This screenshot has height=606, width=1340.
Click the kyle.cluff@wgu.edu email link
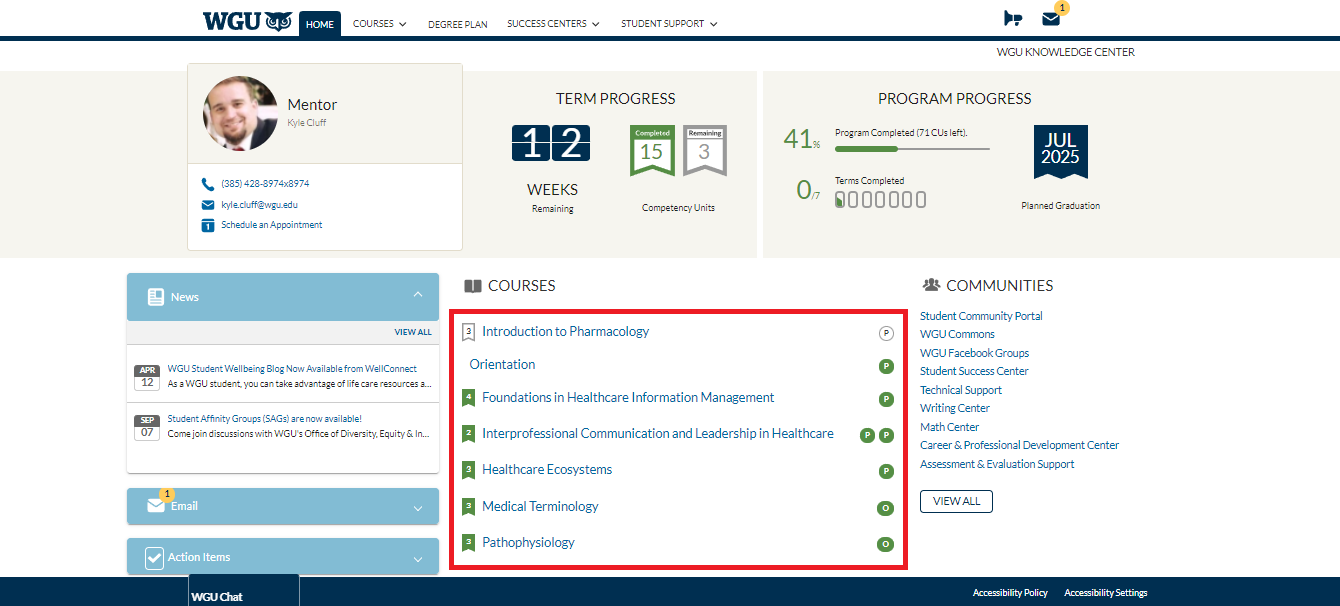click(x=259, y=205)
